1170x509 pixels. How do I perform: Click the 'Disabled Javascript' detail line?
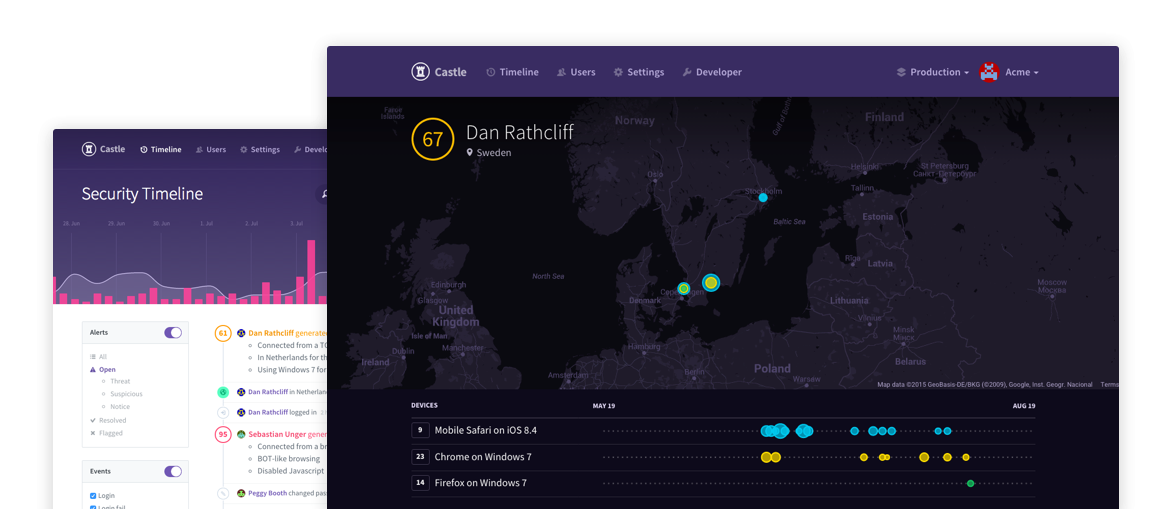click(x=291, y=471)
